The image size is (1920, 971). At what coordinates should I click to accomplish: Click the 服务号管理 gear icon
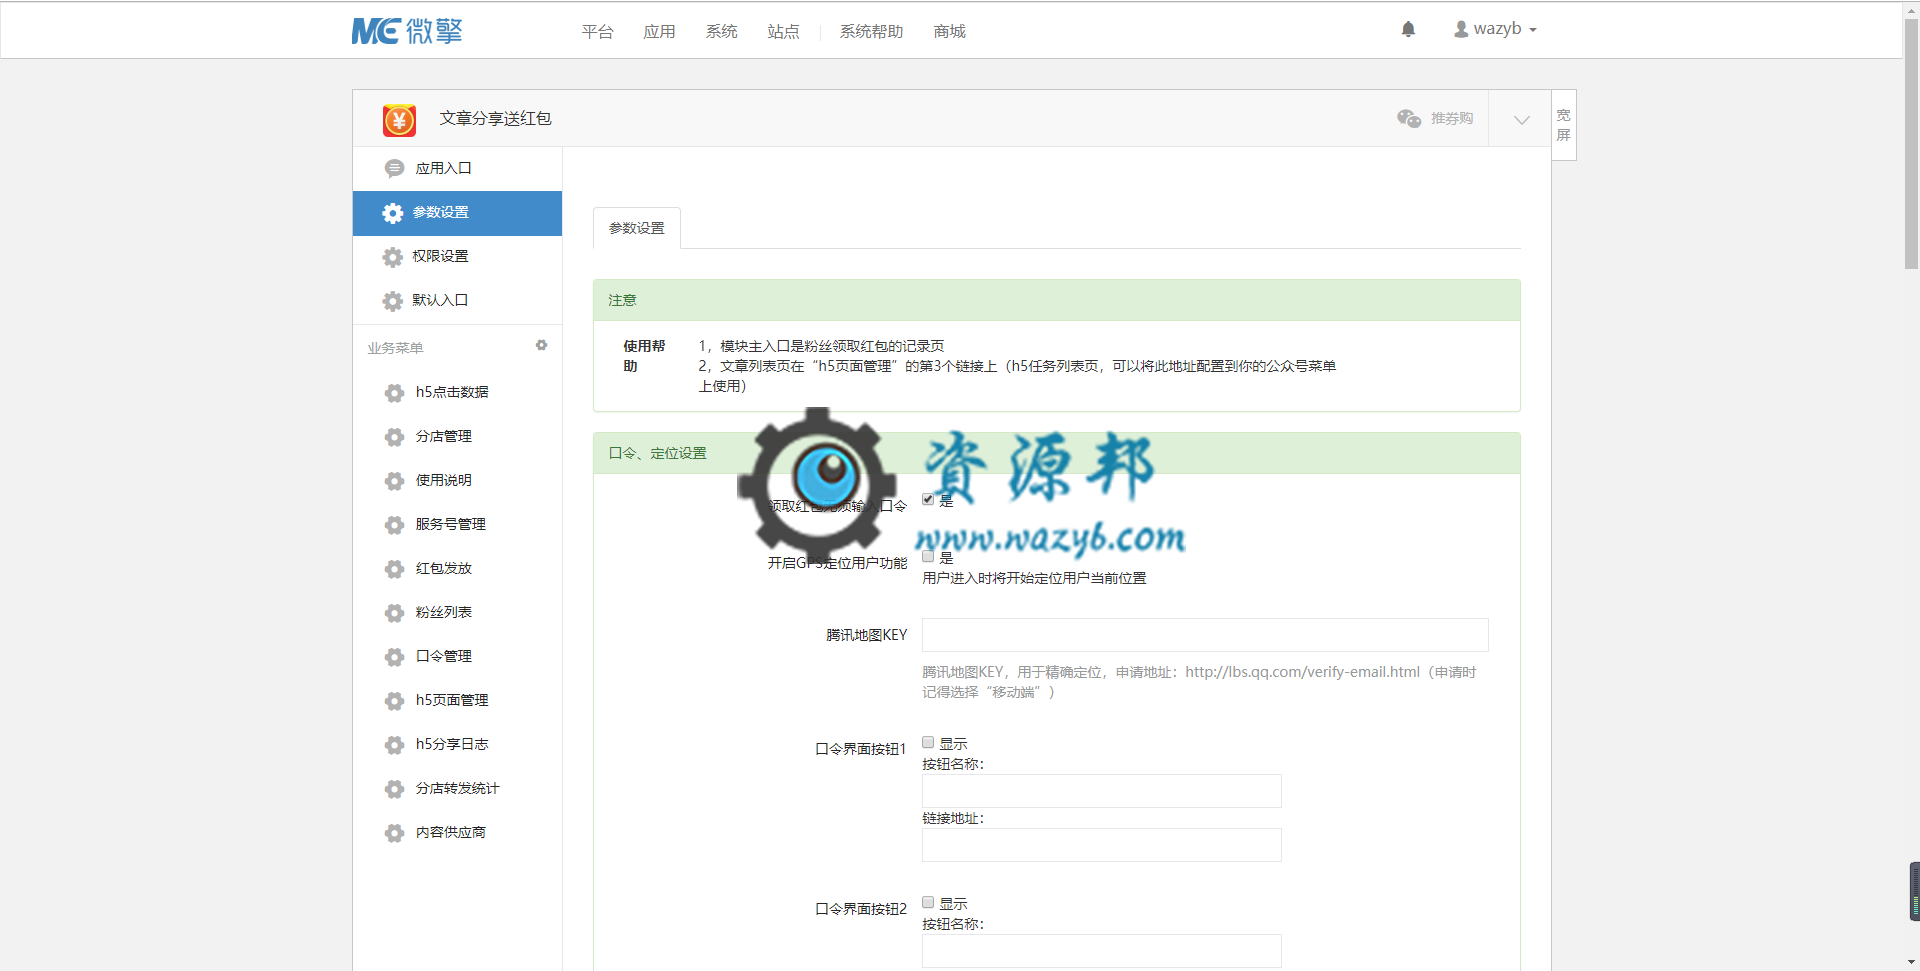click(394, 525)
